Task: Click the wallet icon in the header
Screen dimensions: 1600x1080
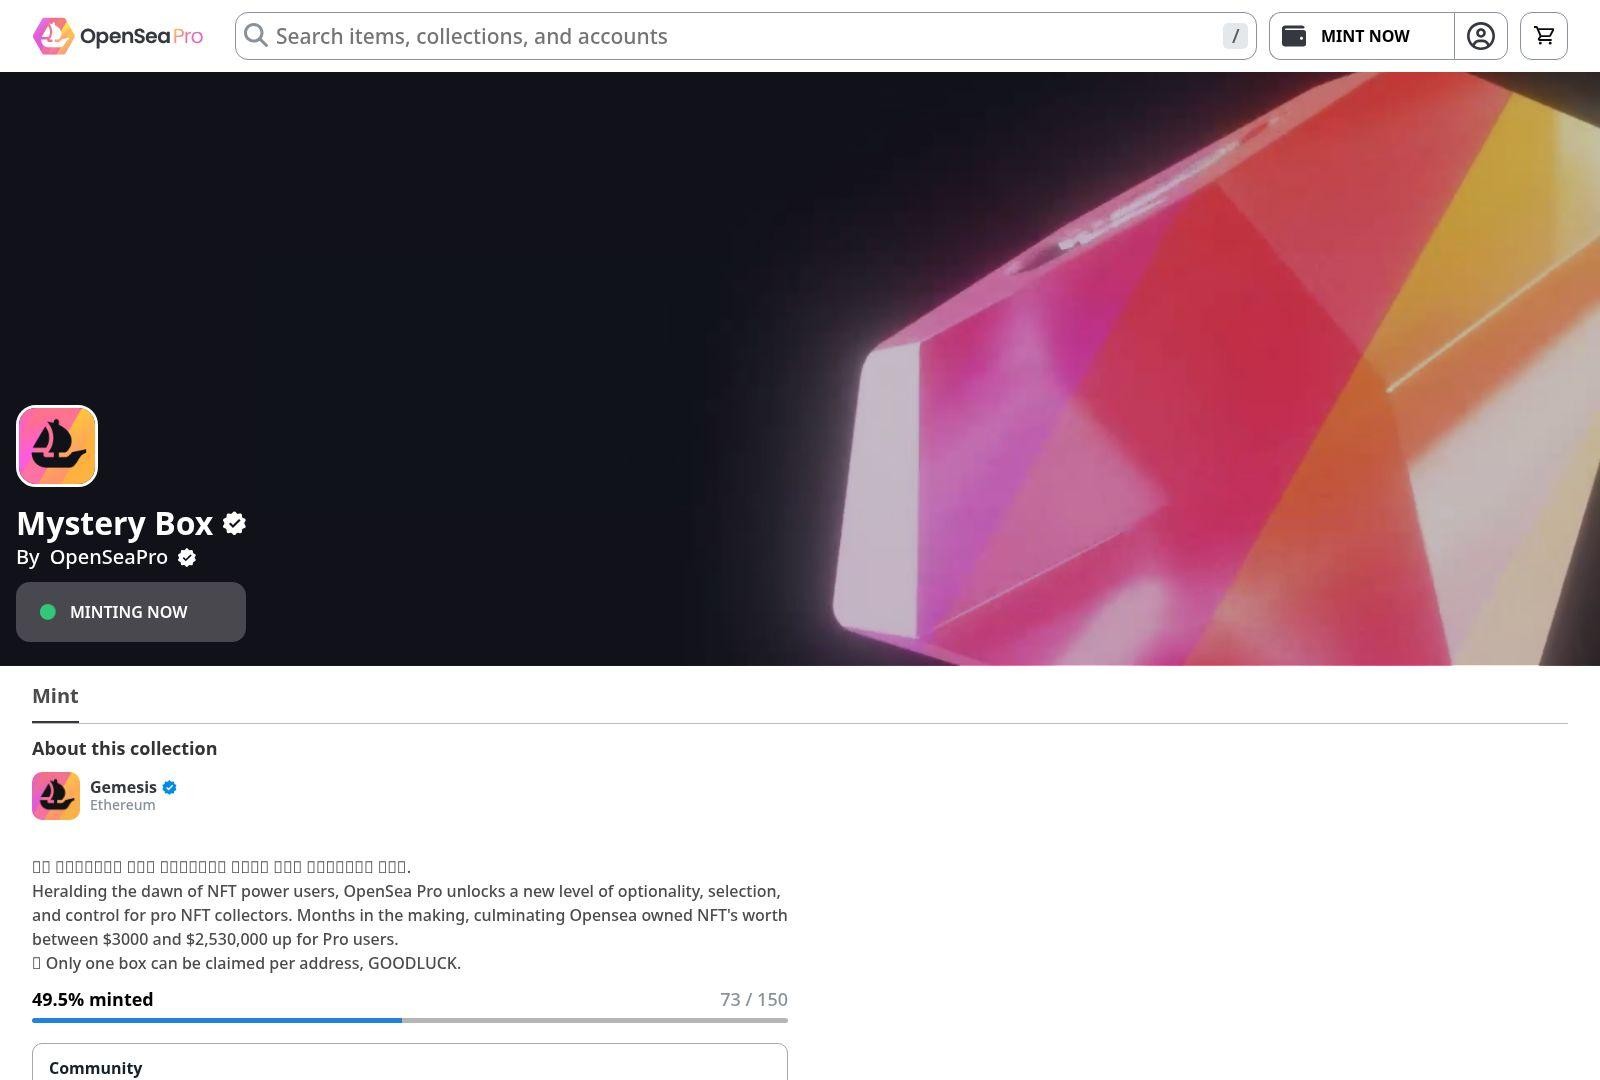Action: [x=1294, y=36]
